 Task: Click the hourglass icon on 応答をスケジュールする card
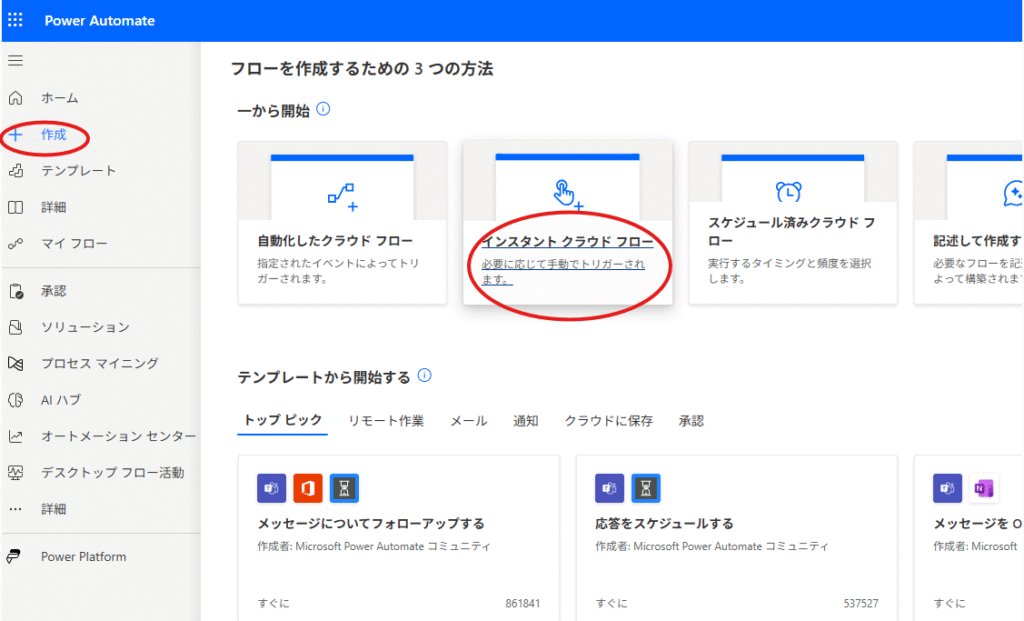pyautogui.click(x=646, y=488)
